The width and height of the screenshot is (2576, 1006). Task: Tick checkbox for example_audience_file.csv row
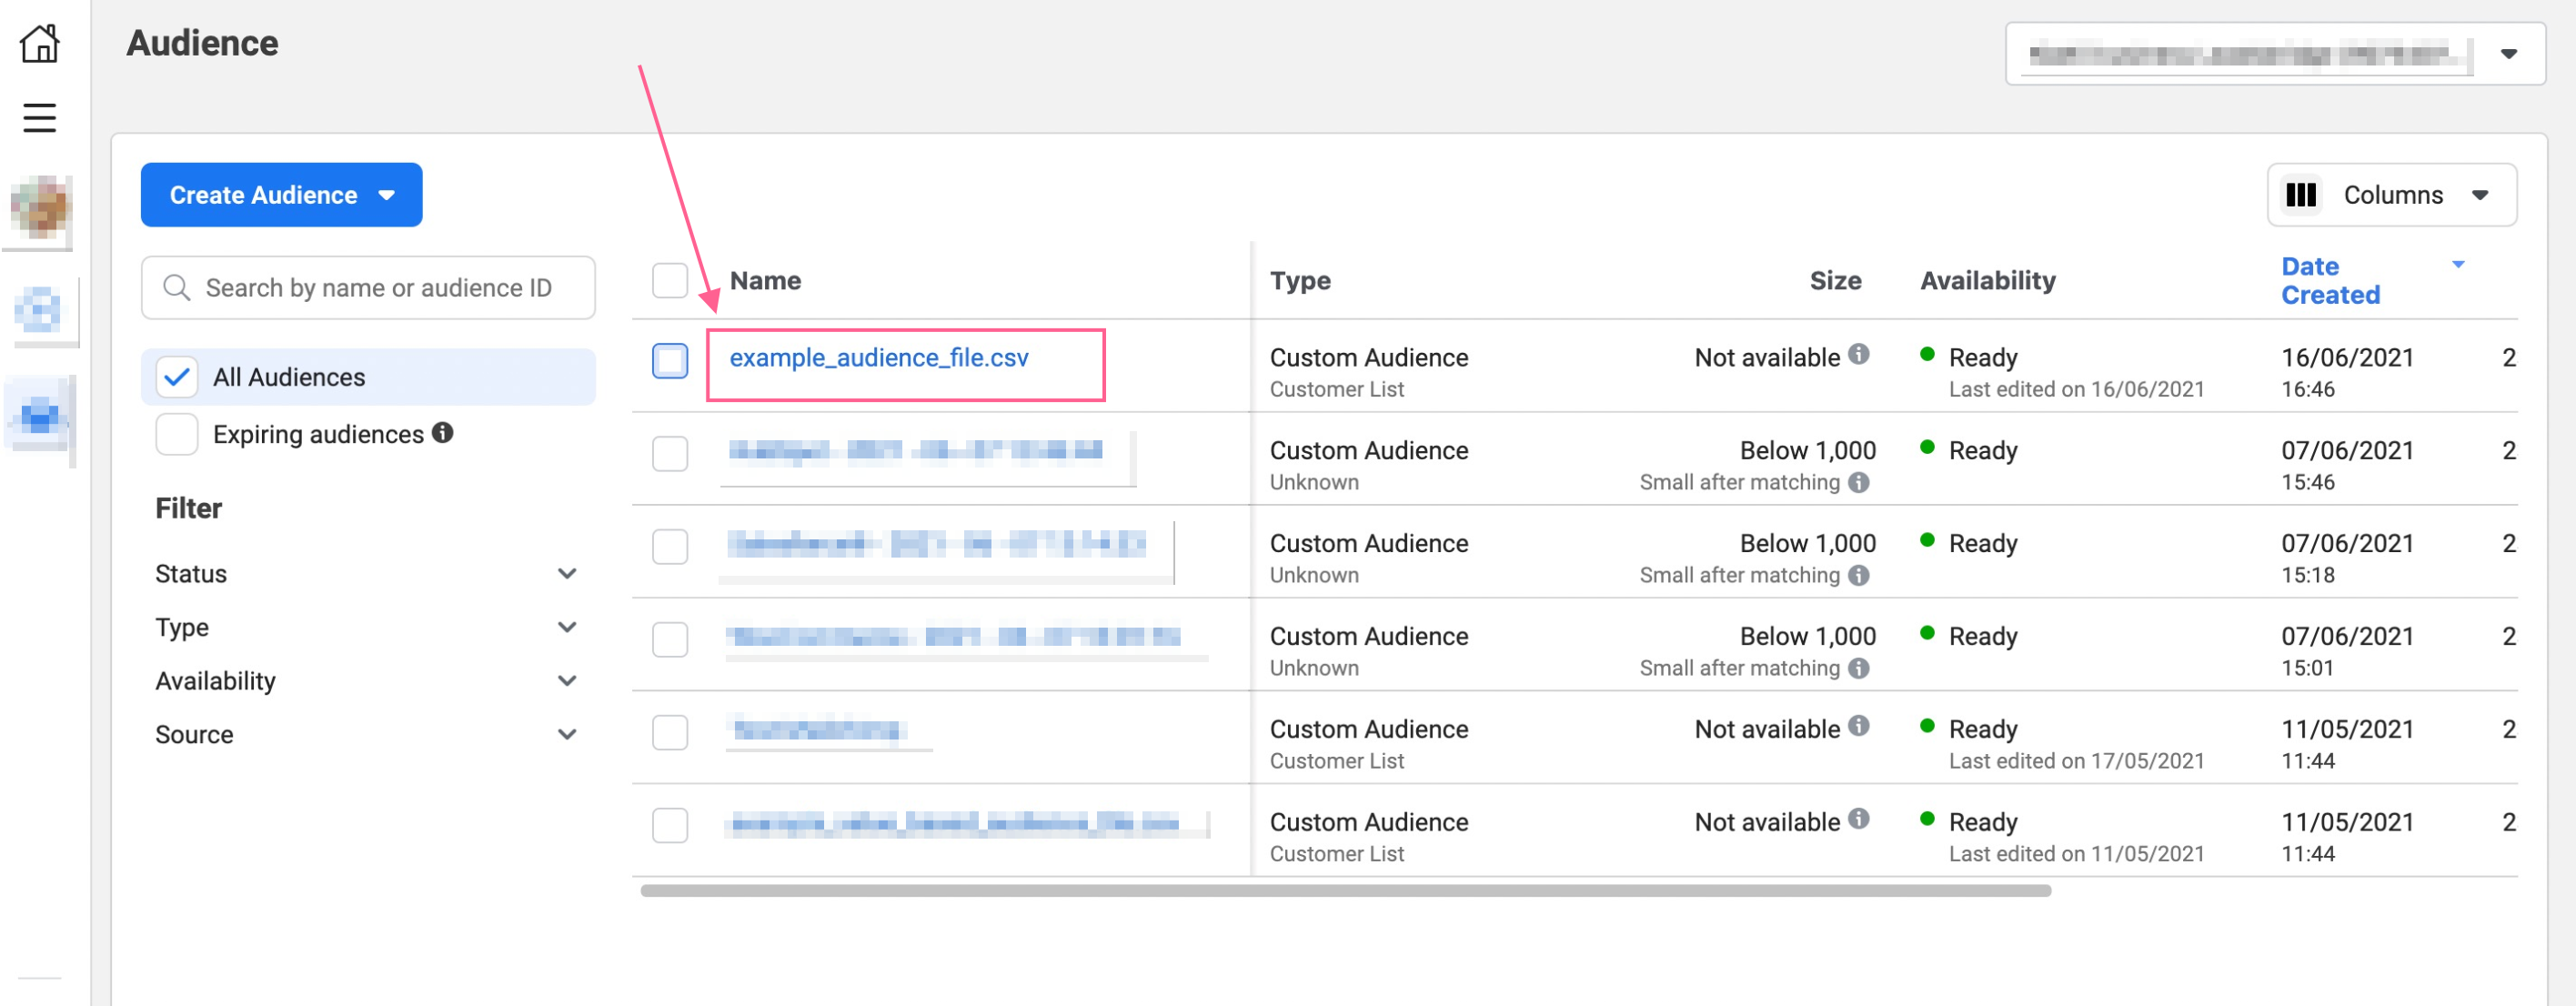click(670, 361)
